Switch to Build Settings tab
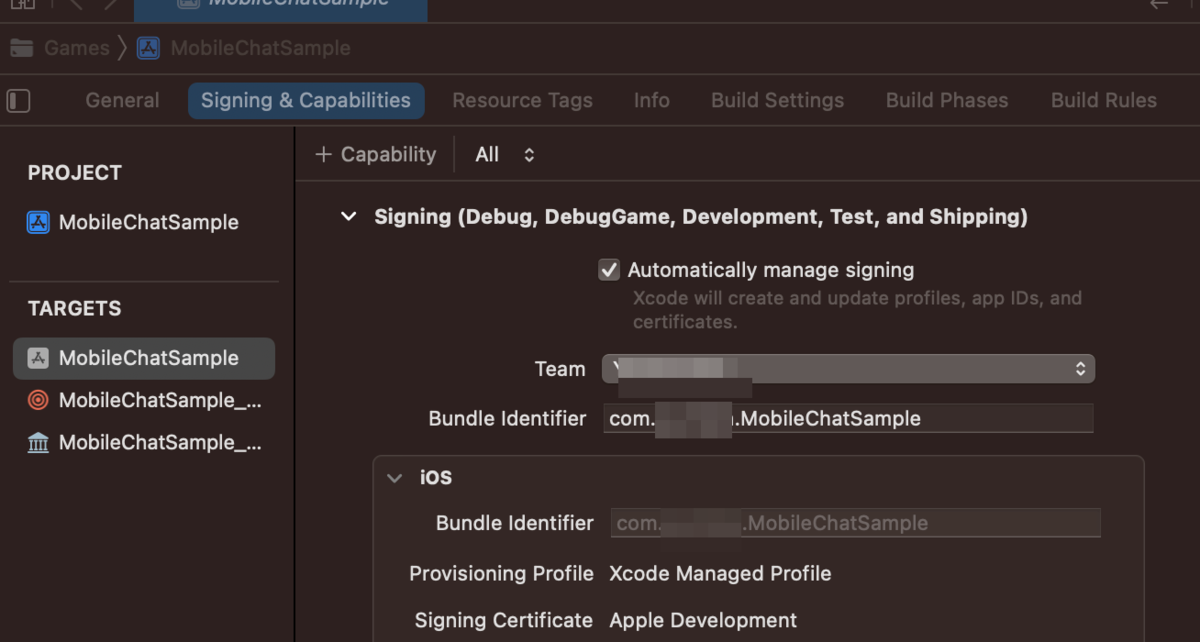The image size is (1200, 642). pyautogui.click(x=778, y=101)
